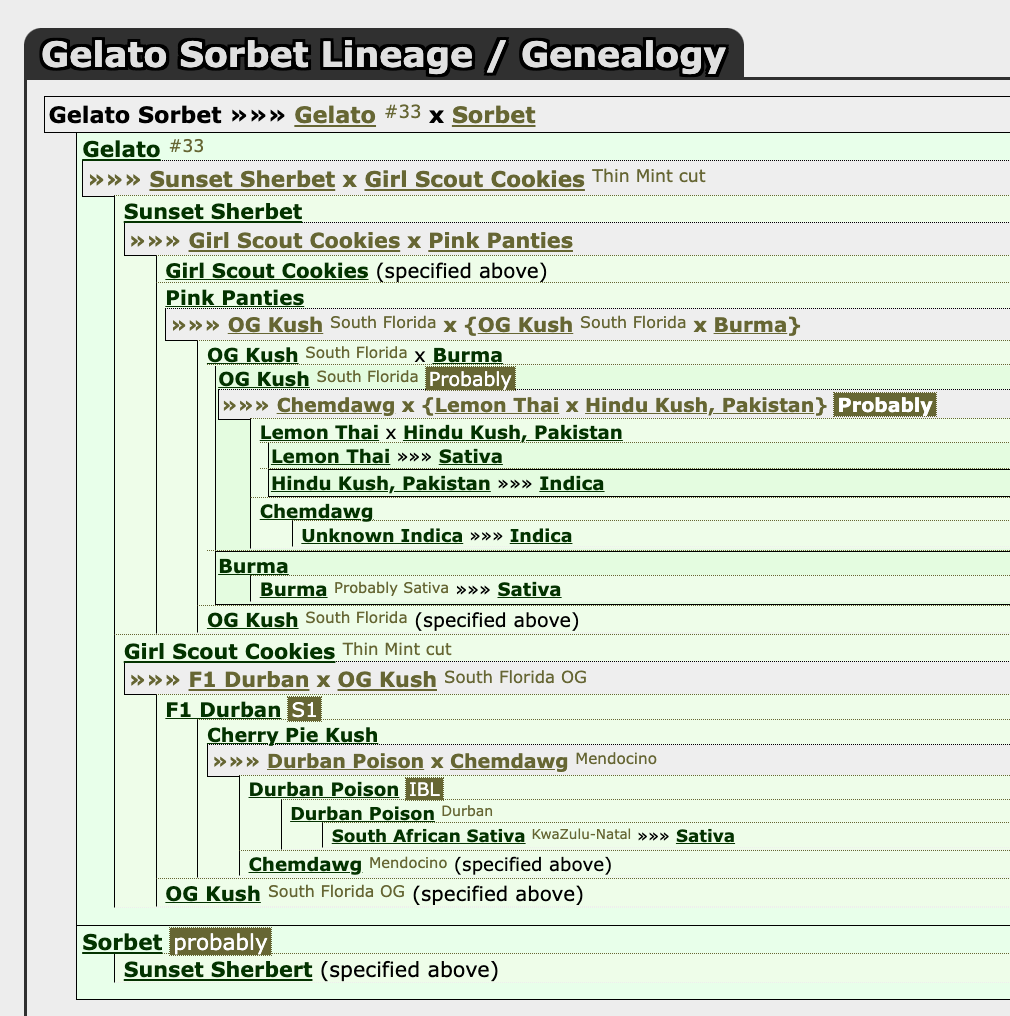Open Lemon Thai in the brace-free "Lemon Thai x Hindu Kush" heading
The width and height of the screenshot is (1010, 1016).
point(319,432)
